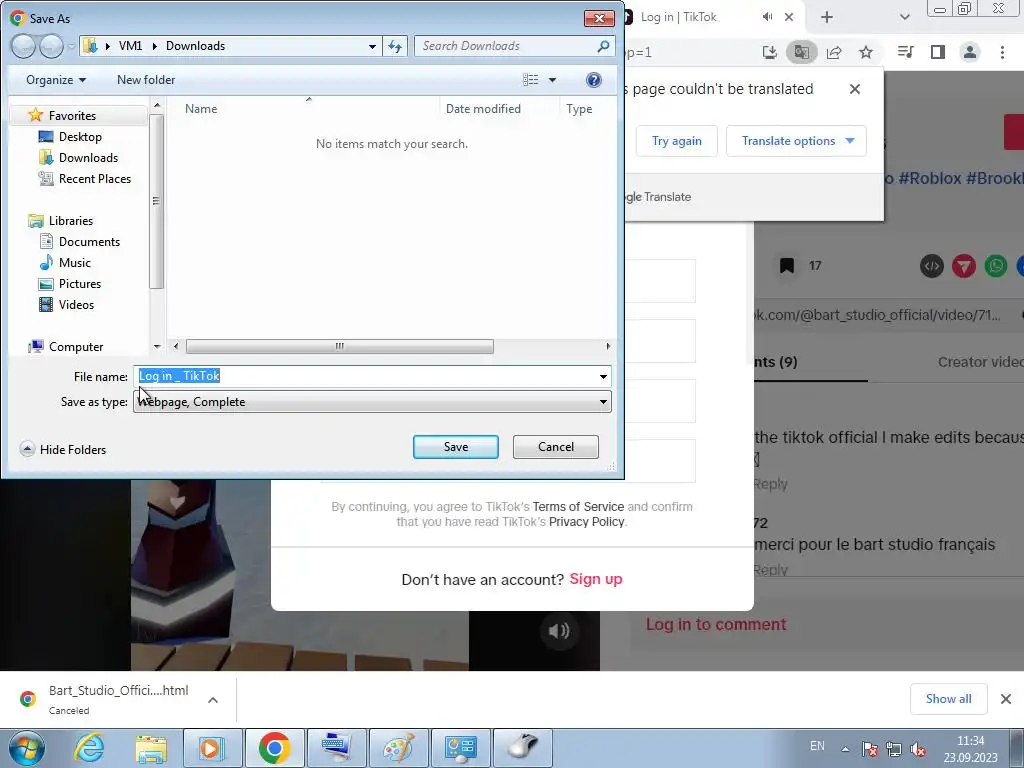Image resolution: width=1024 pixels, height=768 pixels.
Task: Click the horizontal scrollbar in file list
Action: (340, 346)
